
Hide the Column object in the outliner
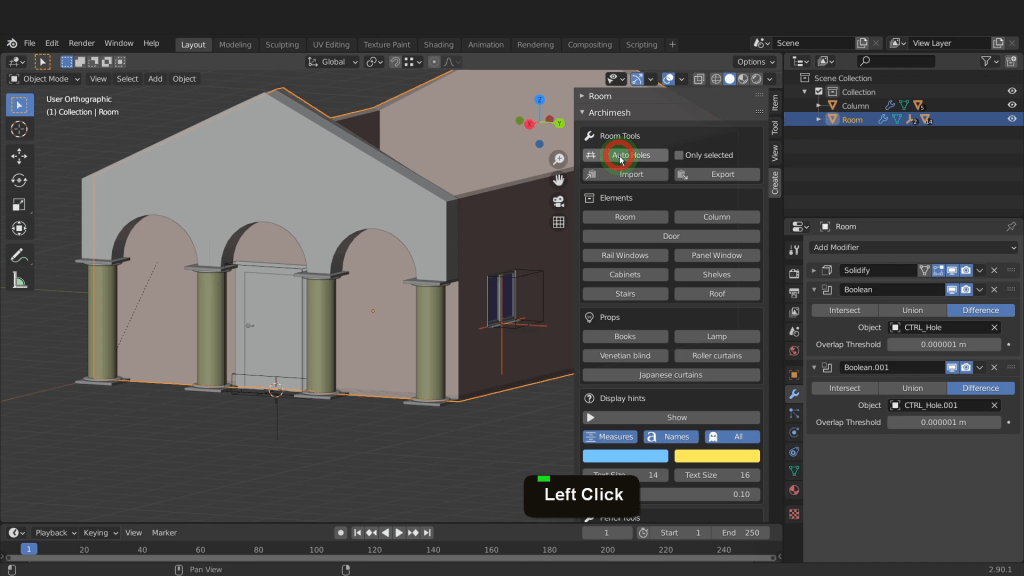click(x=1012, y=105)
